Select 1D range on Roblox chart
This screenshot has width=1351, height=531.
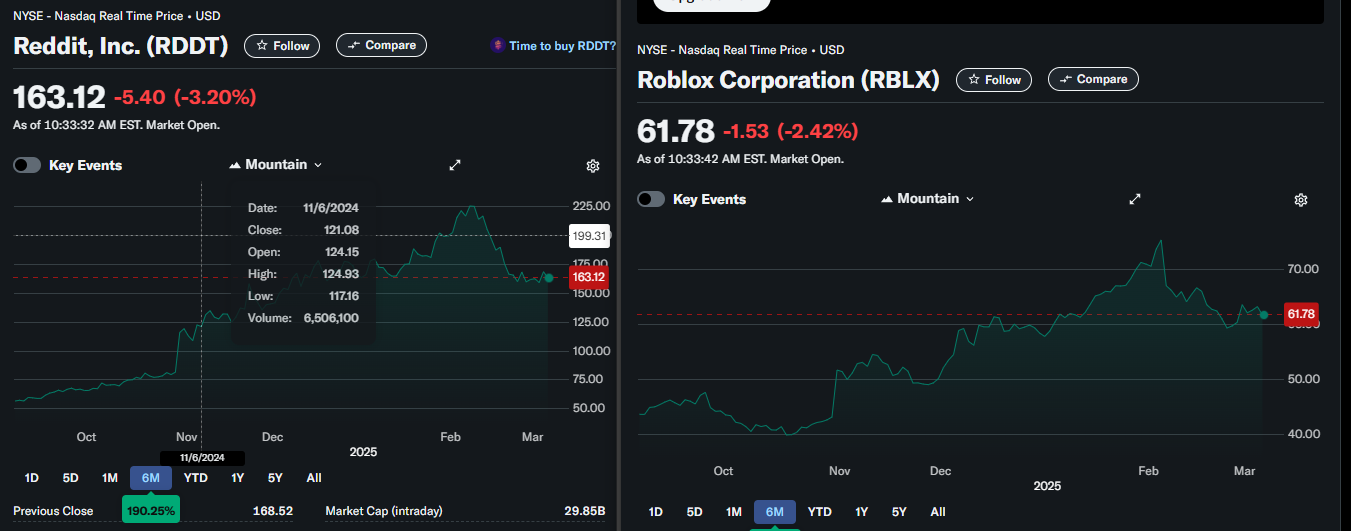655,511
